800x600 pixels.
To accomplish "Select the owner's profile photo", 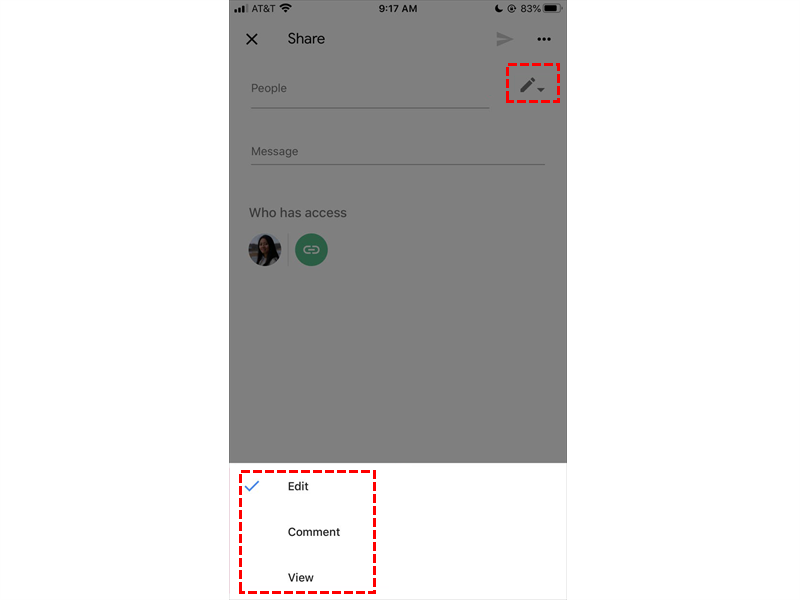I will click(264, 250).
